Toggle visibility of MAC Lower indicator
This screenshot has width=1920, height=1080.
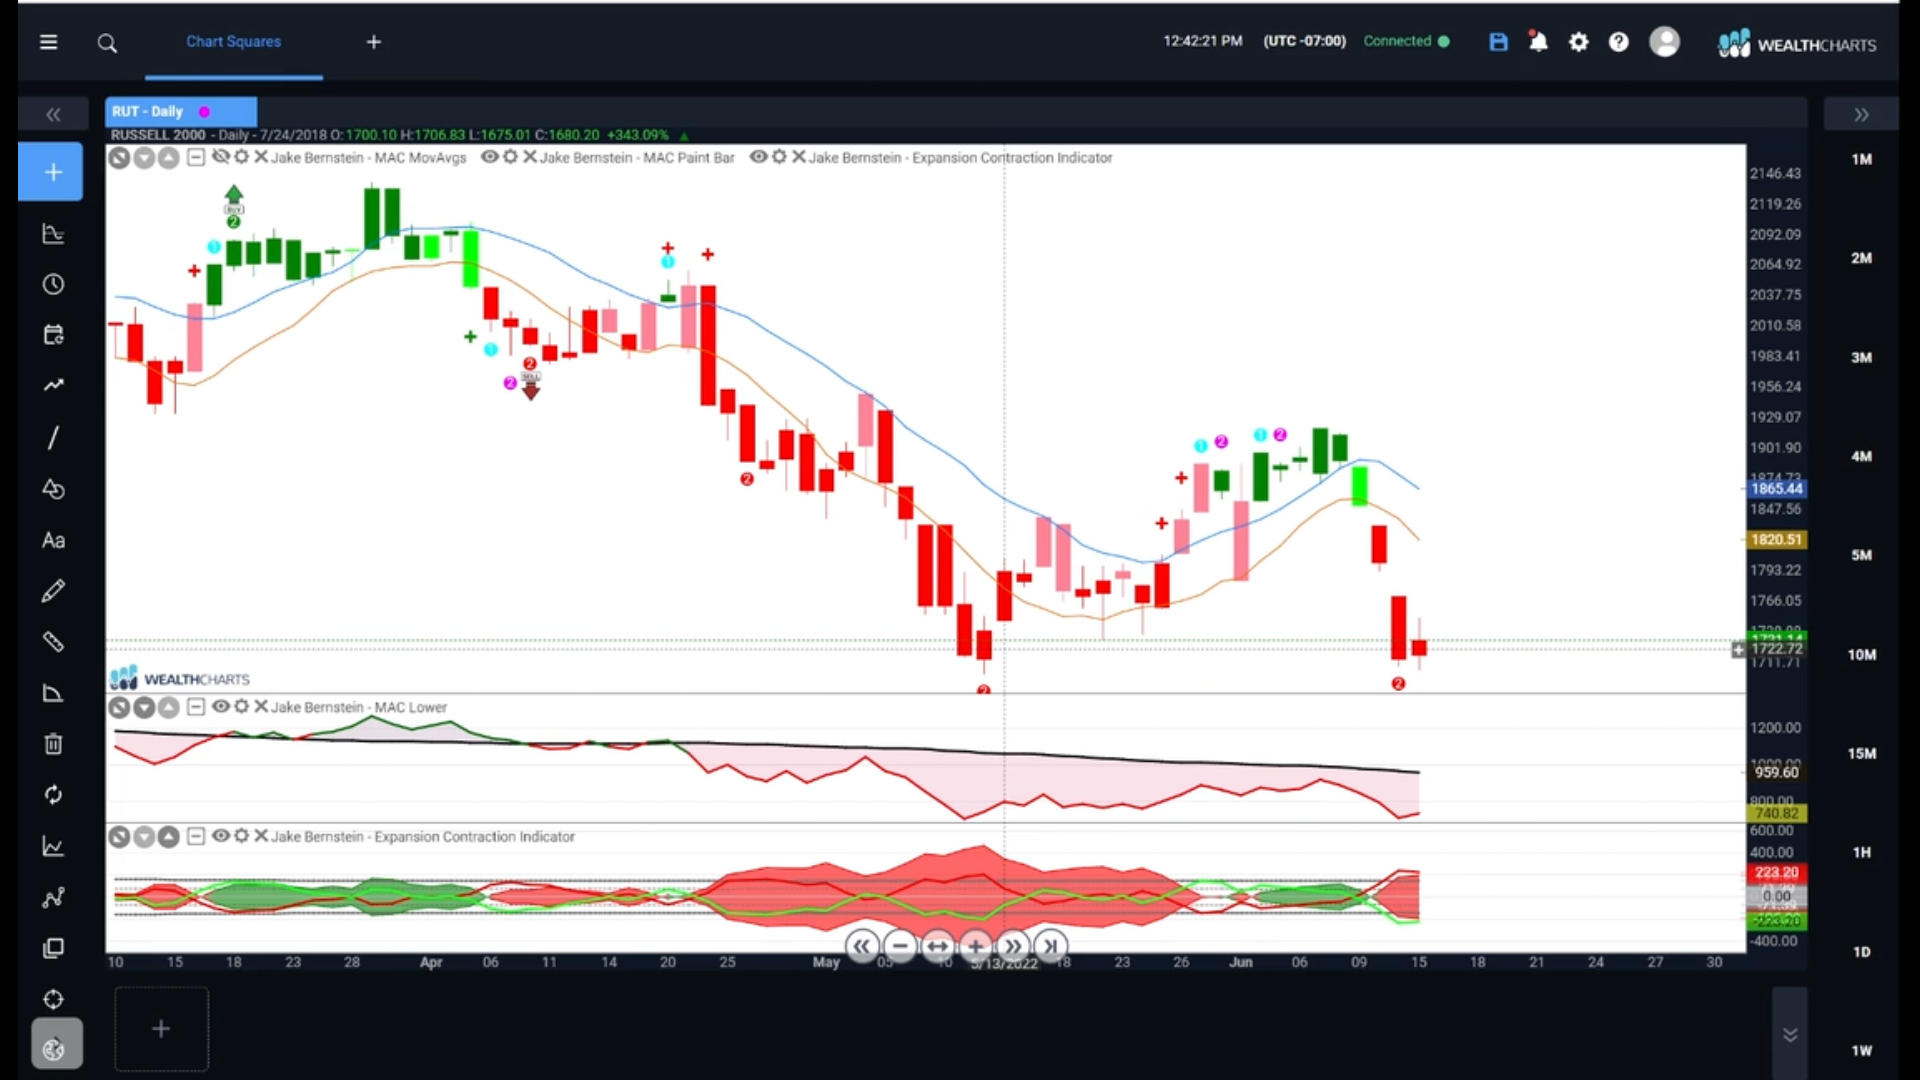pyautogui.click(x=220, y=706)
